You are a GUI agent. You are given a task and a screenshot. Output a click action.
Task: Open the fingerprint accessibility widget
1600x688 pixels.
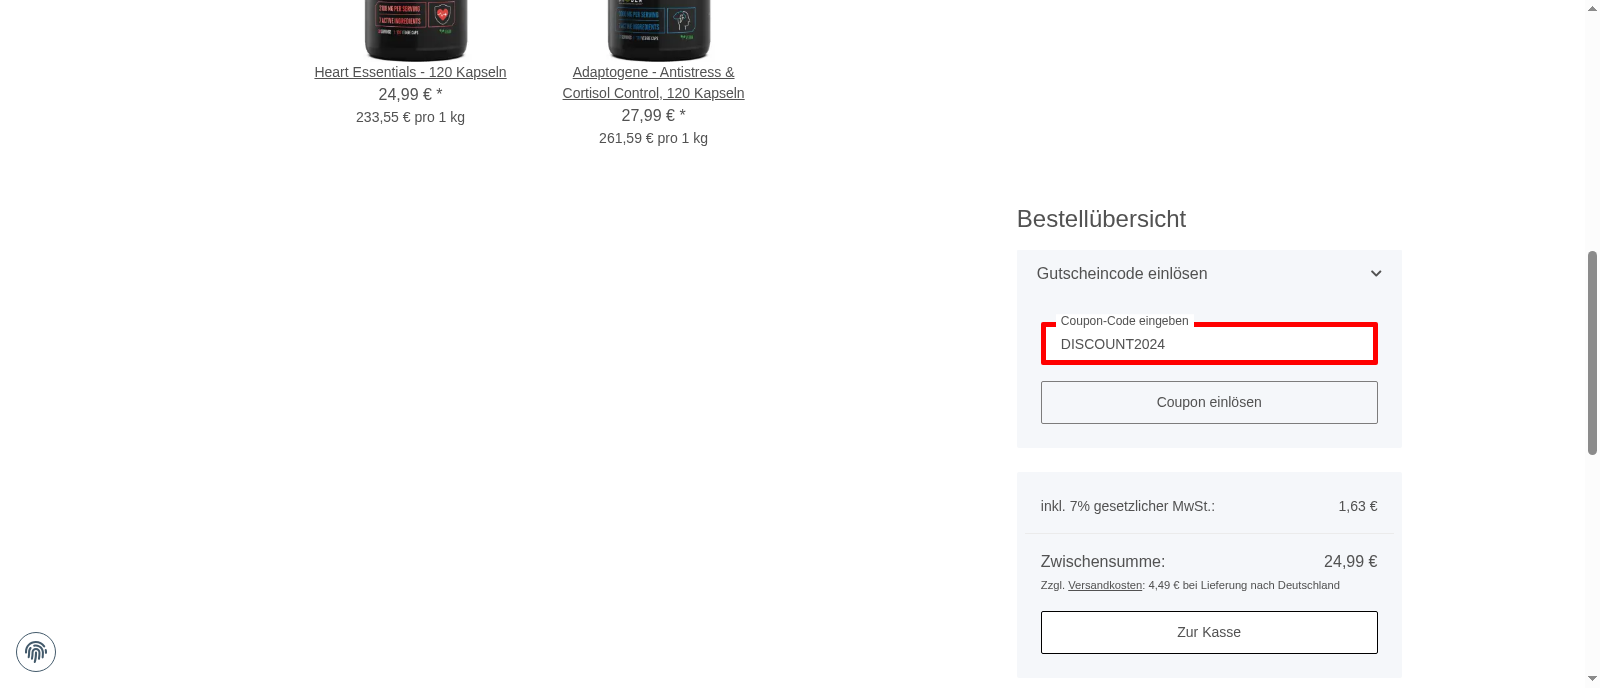(x=36, y=652)
